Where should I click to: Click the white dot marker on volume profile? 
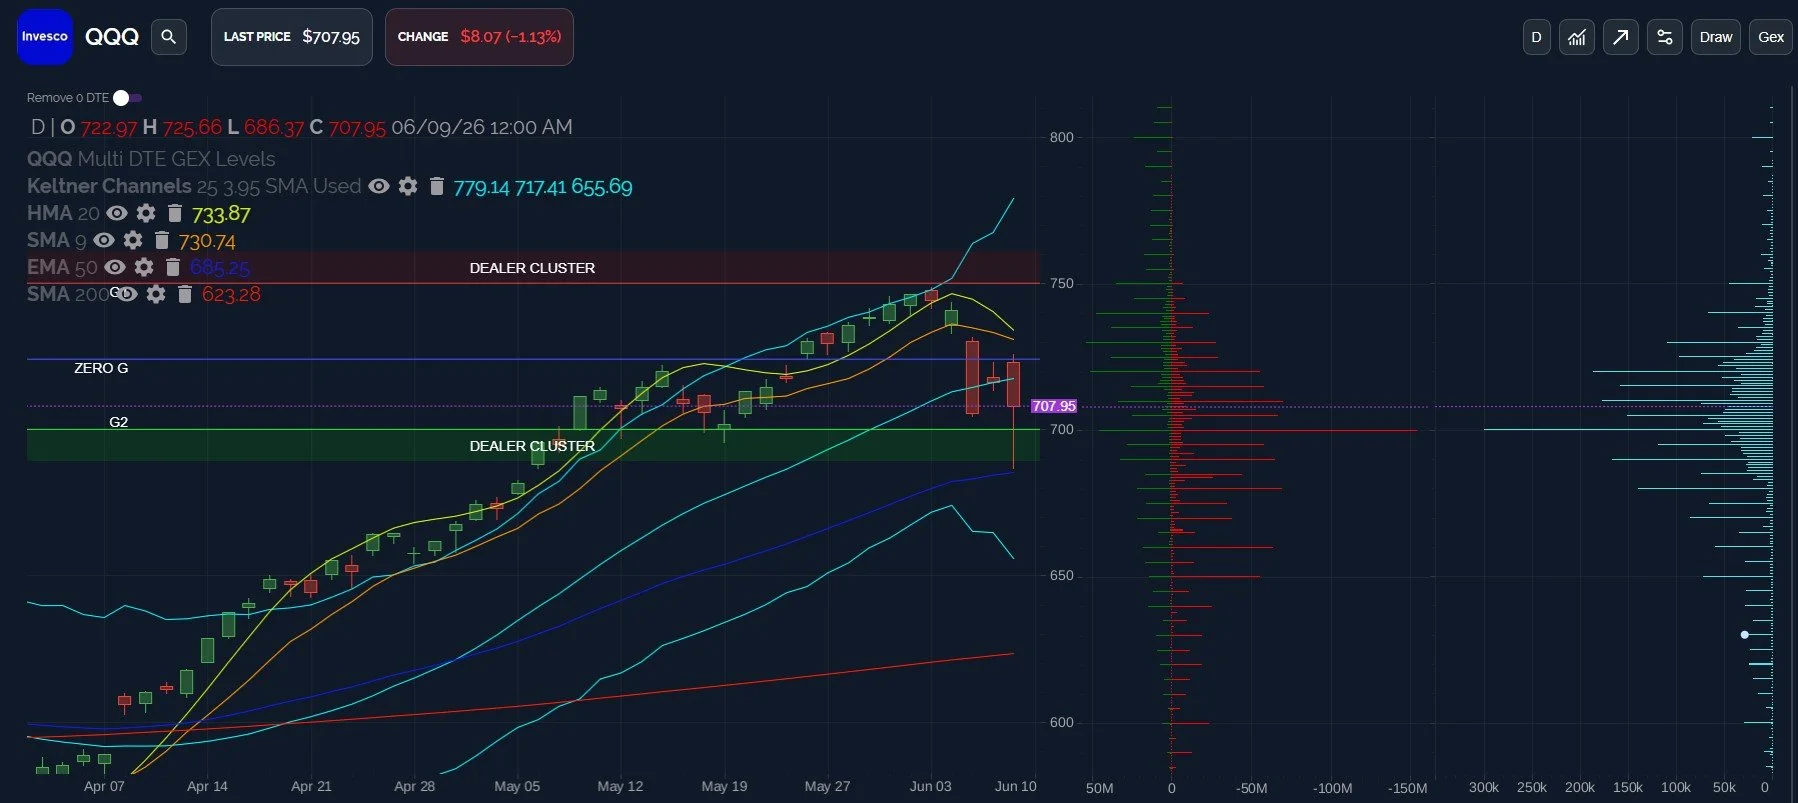1745,635
